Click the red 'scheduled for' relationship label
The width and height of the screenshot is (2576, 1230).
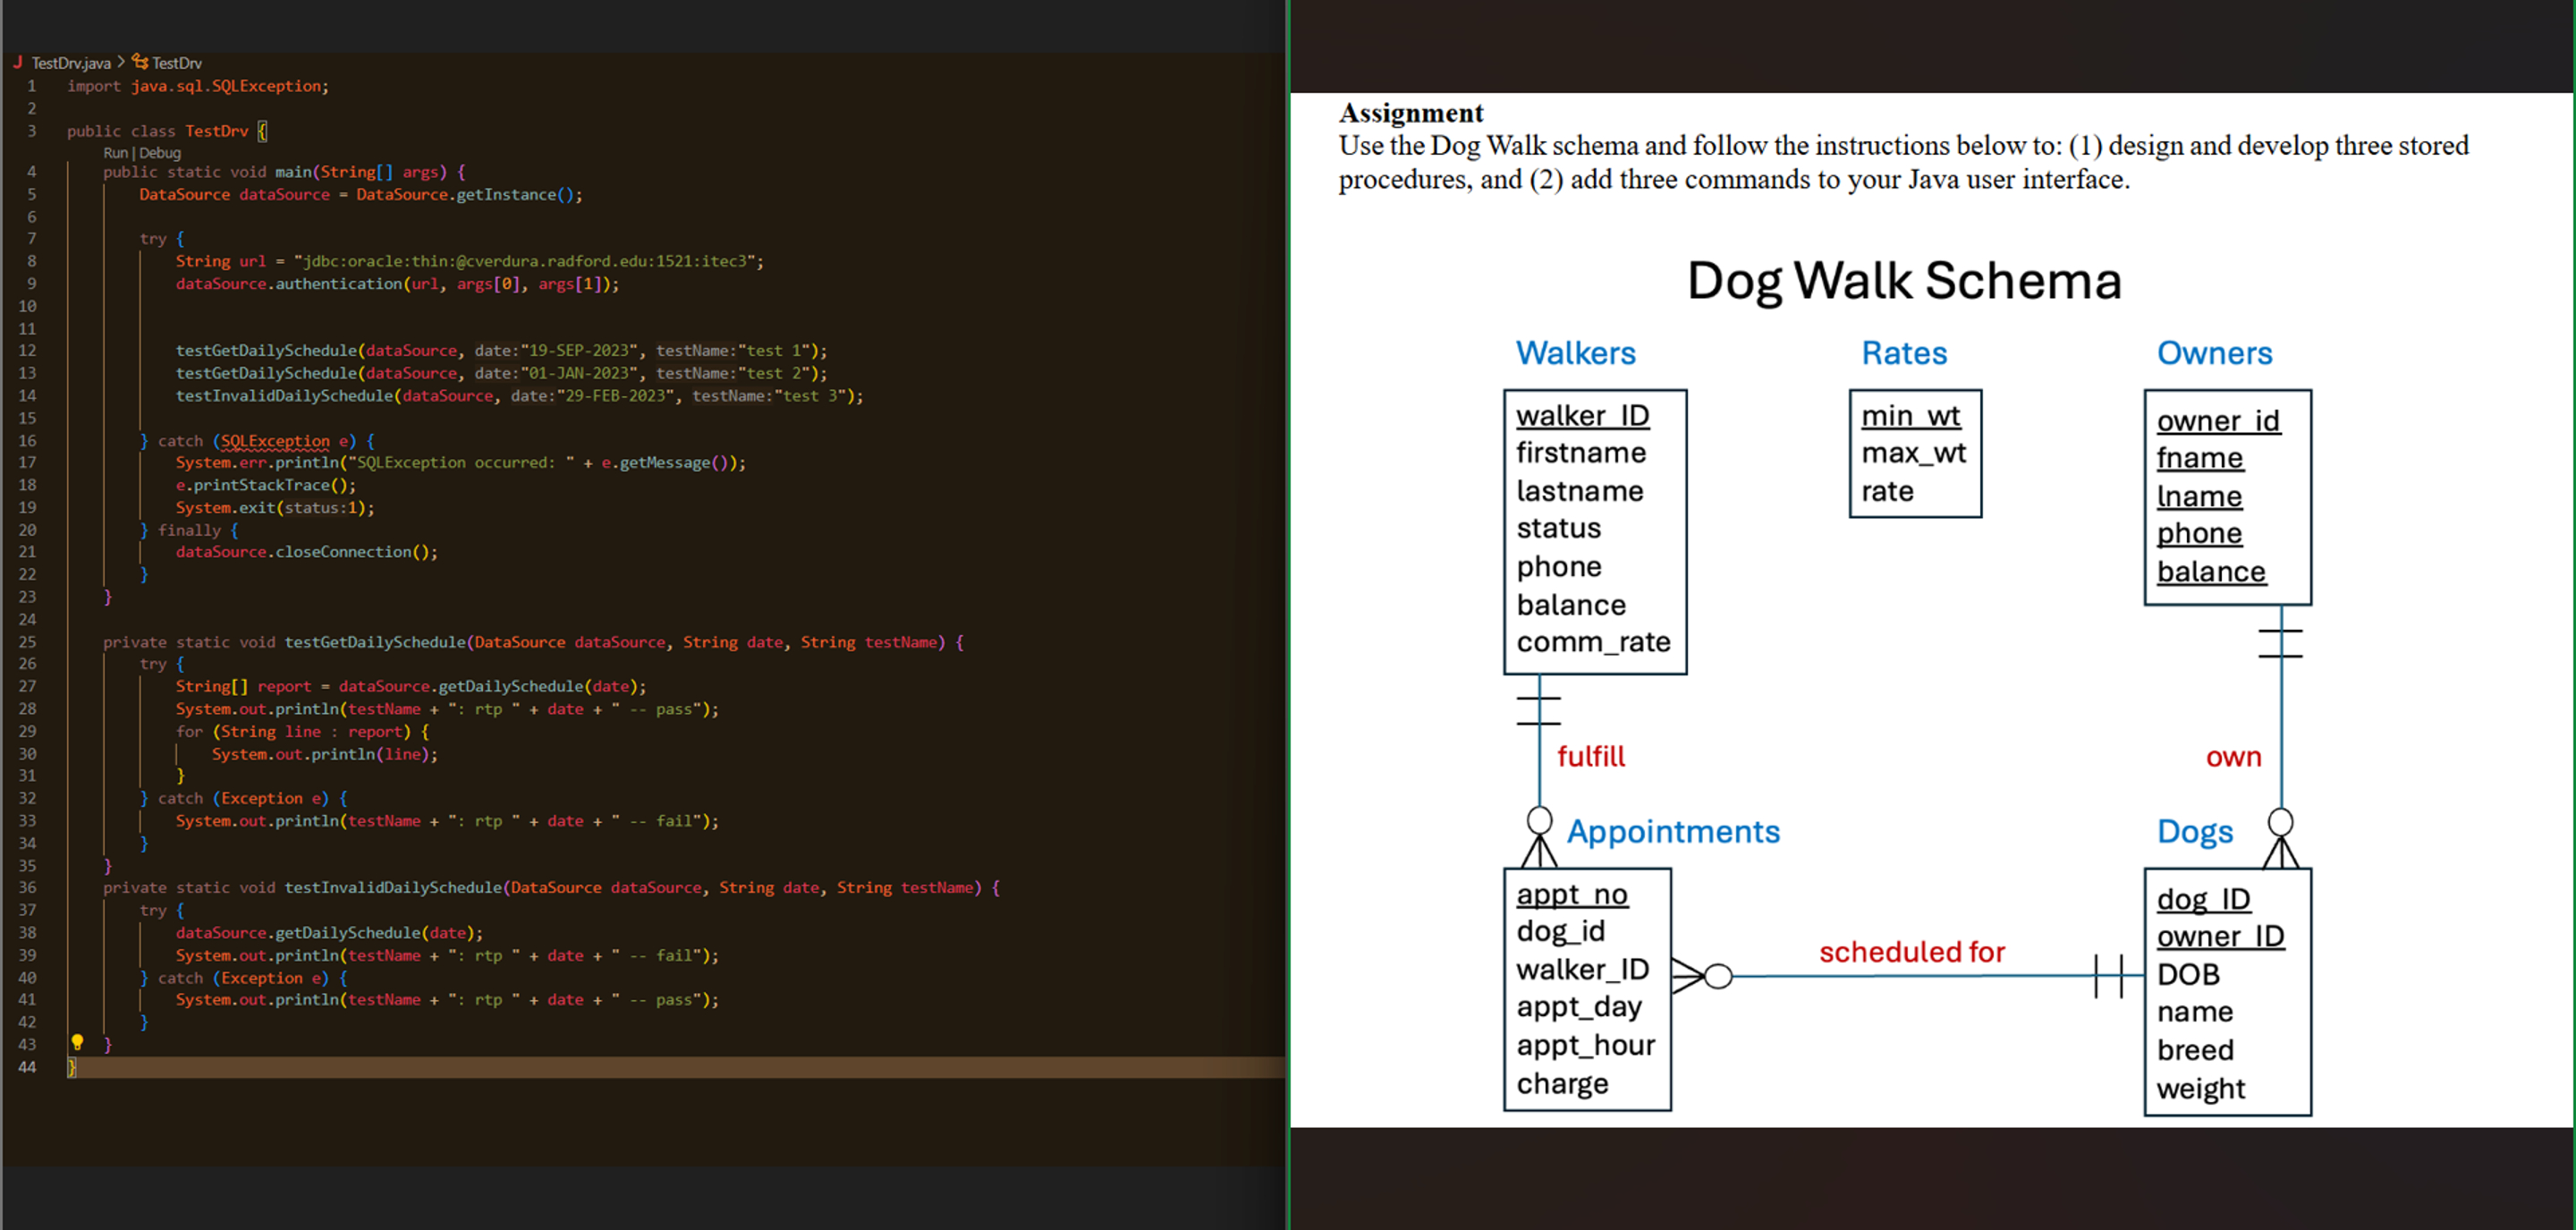1911,952
